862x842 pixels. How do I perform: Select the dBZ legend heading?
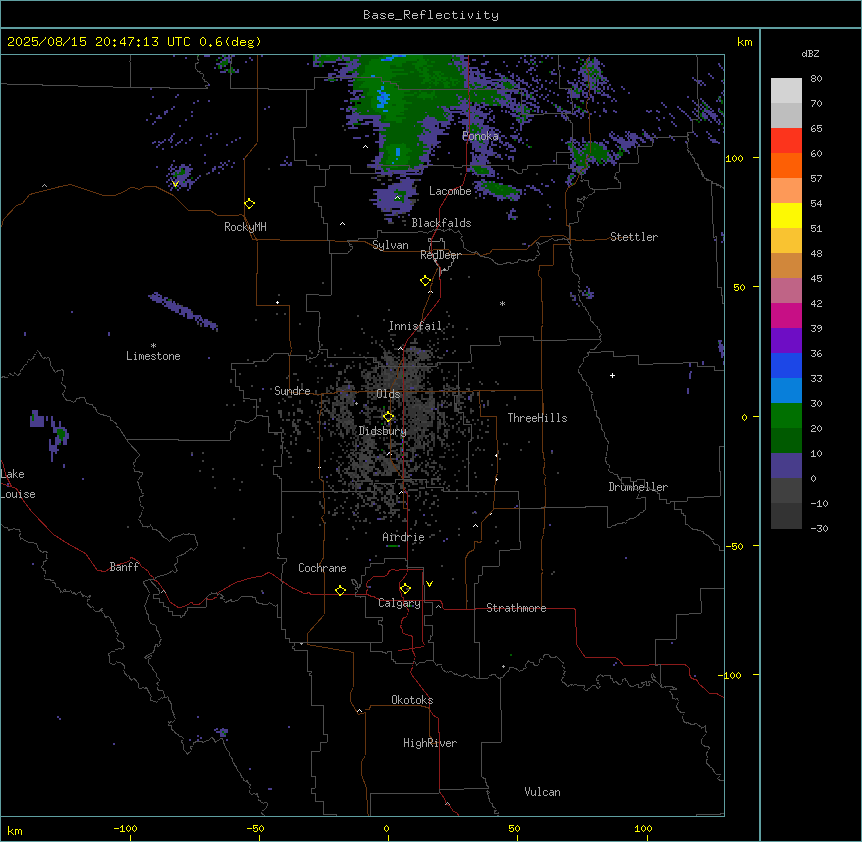click(810, 54)
